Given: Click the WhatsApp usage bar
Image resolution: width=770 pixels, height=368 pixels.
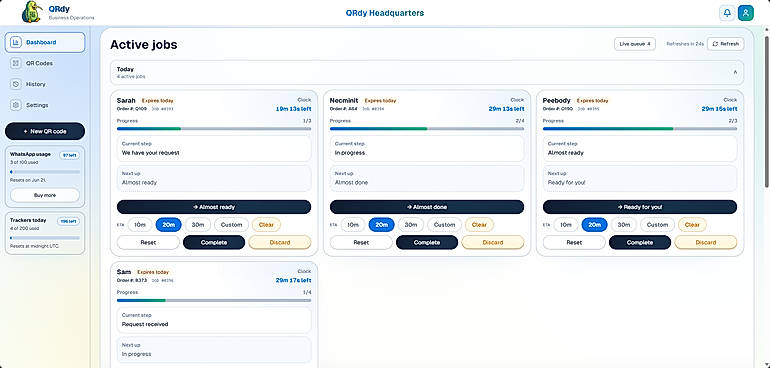Looking at the screenshot, I should (45, 172).
